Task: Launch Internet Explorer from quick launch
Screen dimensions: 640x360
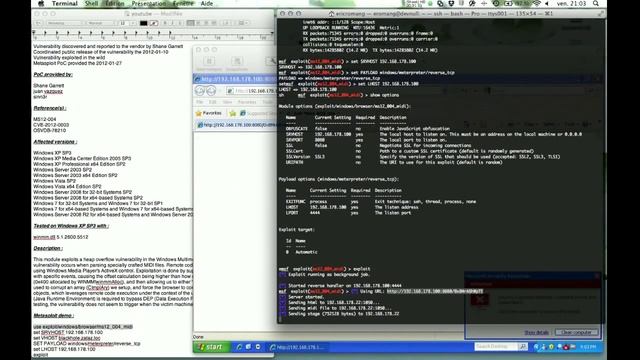Action: click(x=239, y=347)
